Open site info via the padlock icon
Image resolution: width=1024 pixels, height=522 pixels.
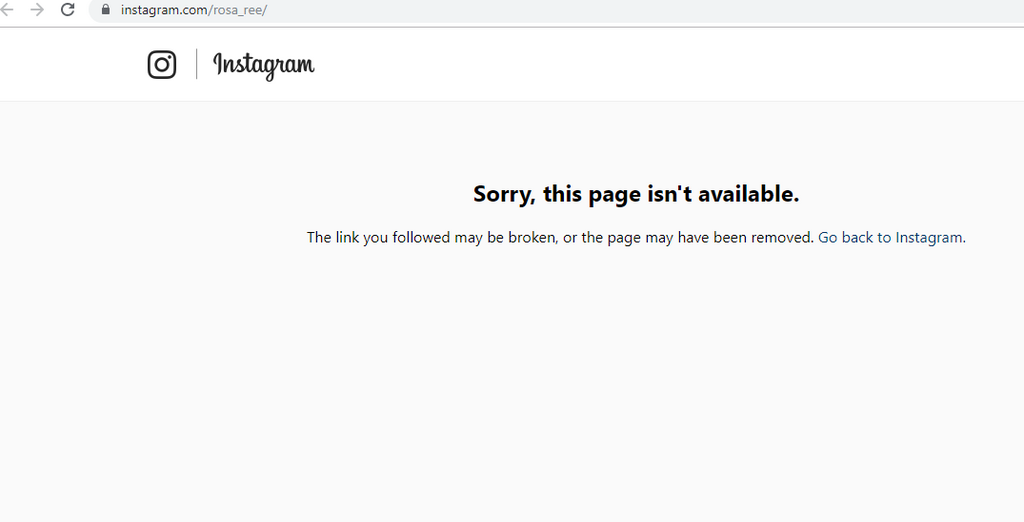click(x=106, y=10)
